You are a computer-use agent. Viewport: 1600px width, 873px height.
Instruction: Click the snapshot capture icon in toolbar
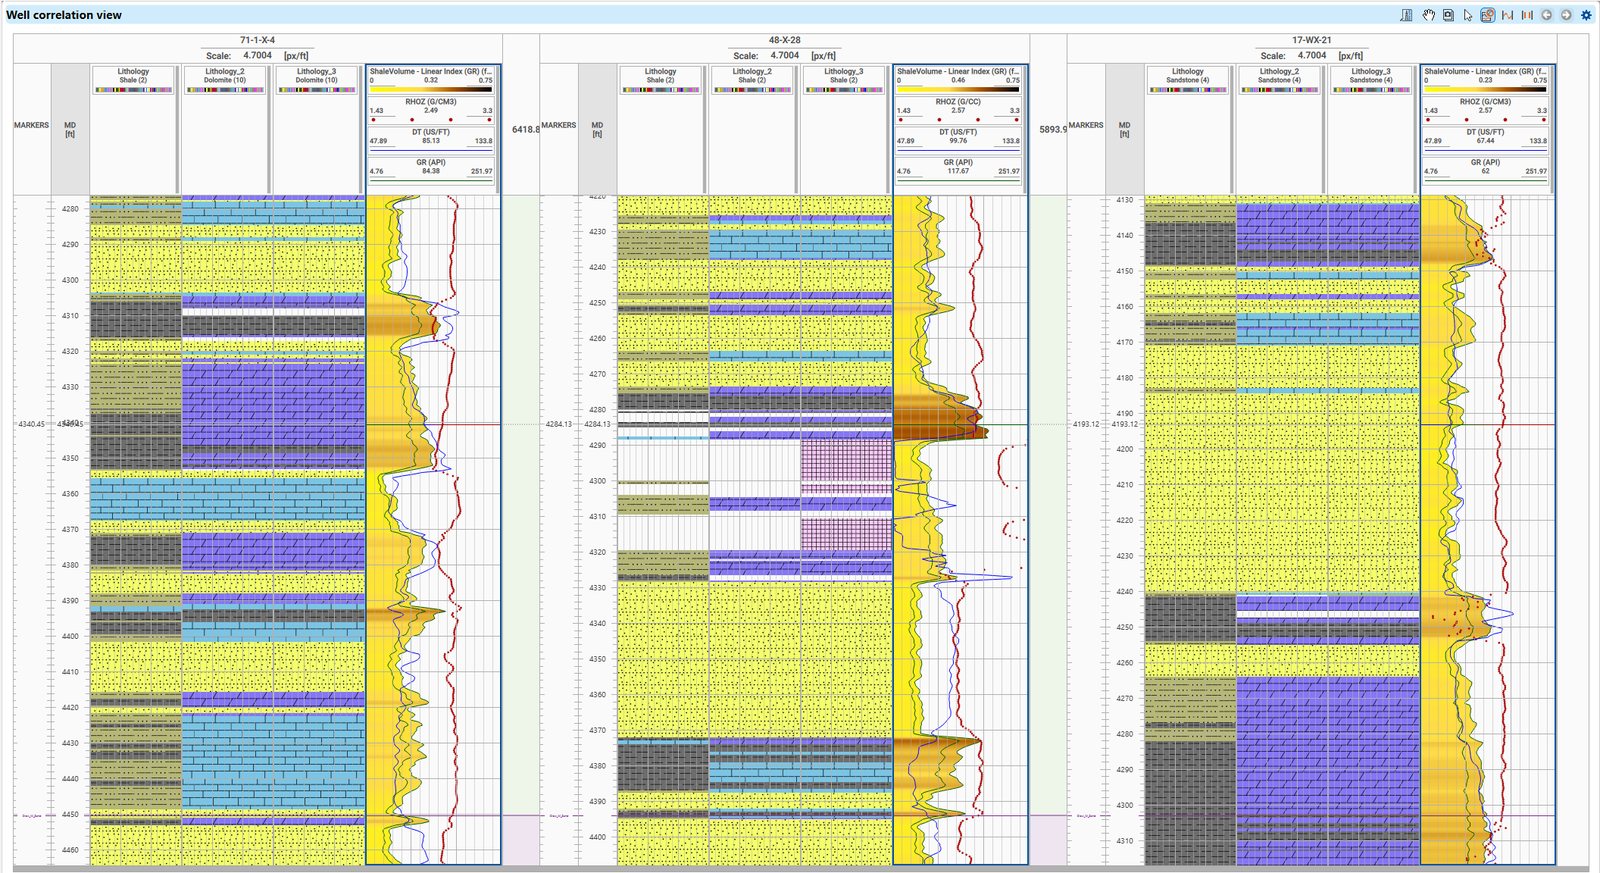tap(1448, 15)
